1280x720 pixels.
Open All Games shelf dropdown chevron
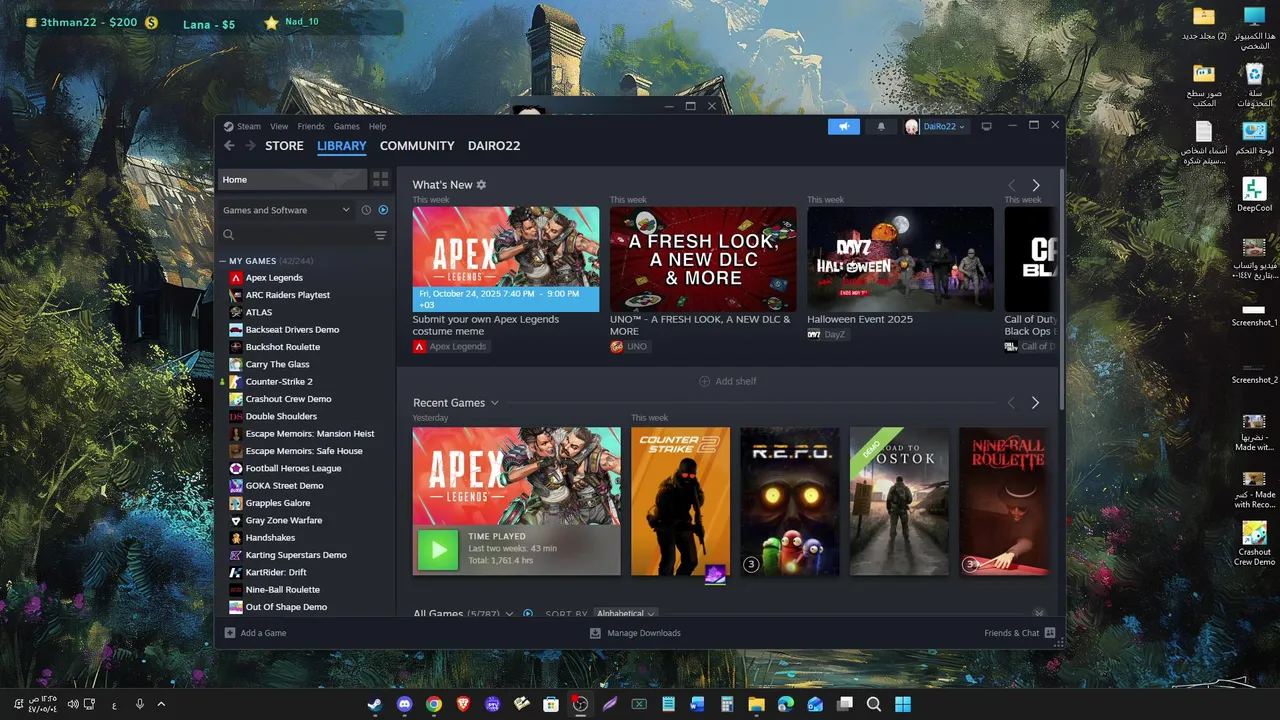[510, 613]
